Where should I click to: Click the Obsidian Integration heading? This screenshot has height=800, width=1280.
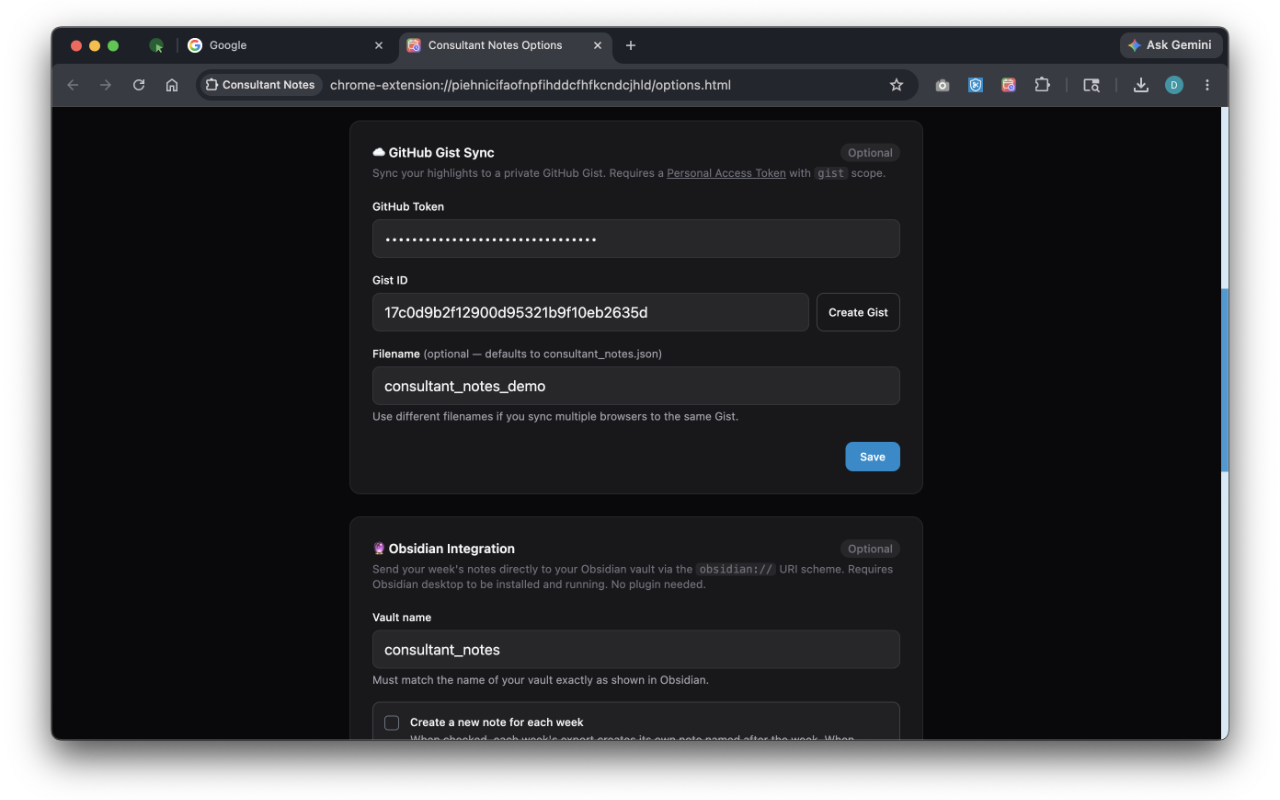[x=443, y=549]
